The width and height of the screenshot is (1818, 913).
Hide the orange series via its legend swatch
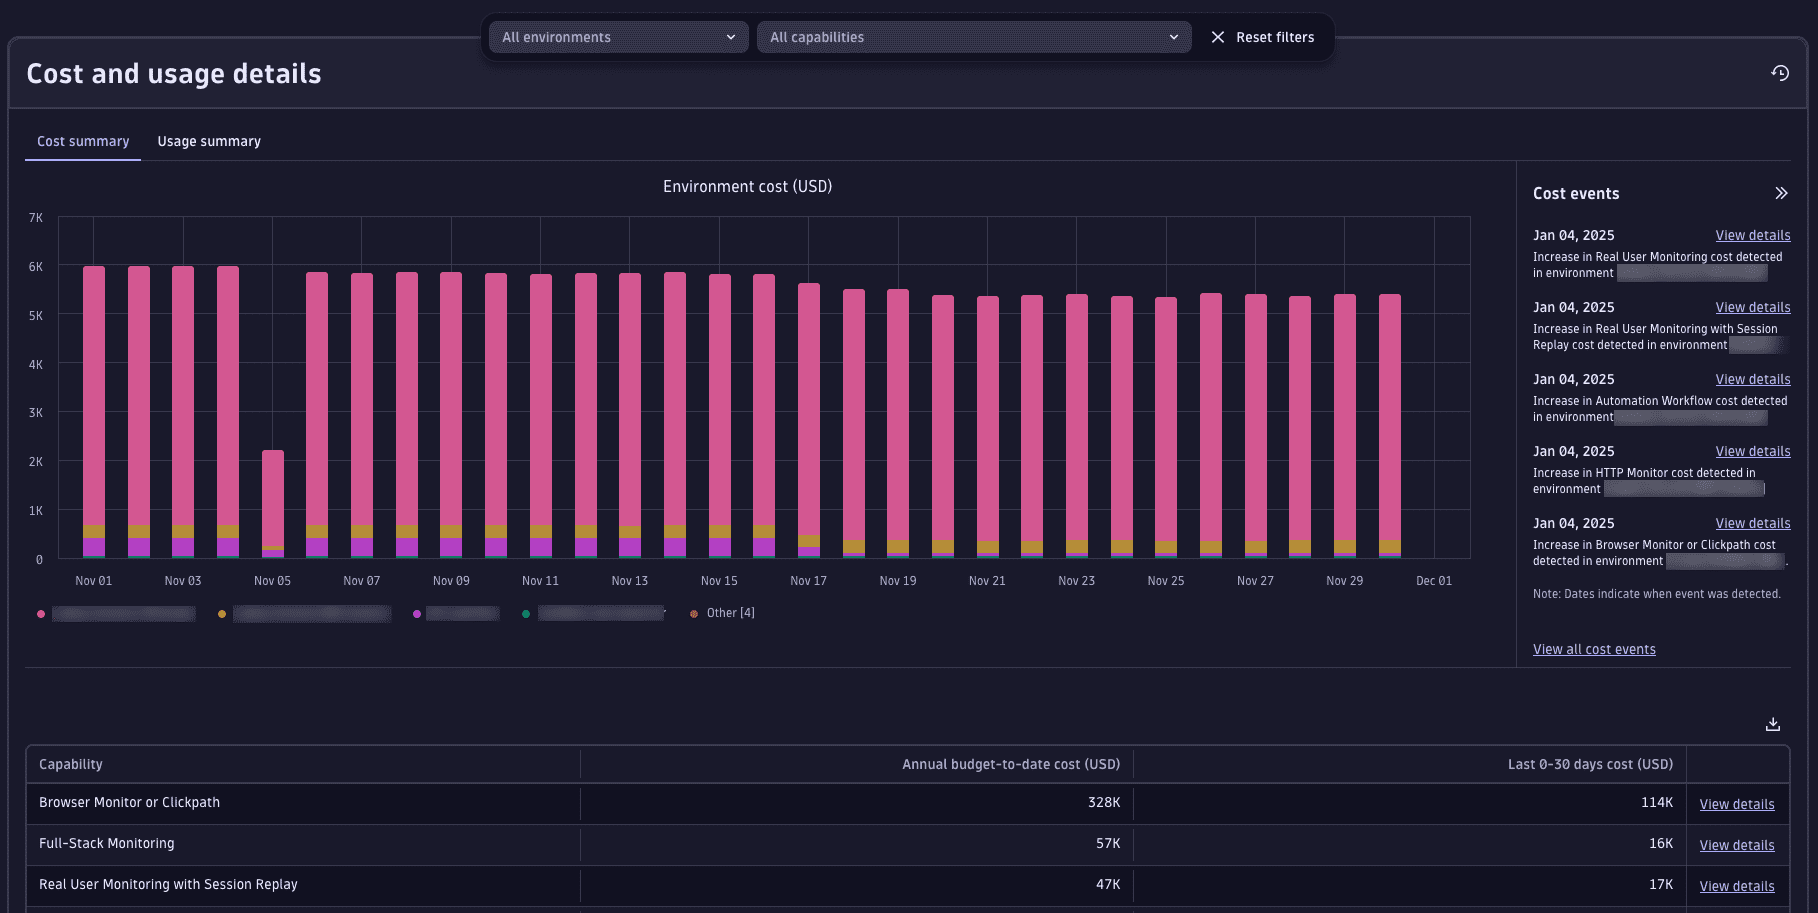tap(221, 614)
